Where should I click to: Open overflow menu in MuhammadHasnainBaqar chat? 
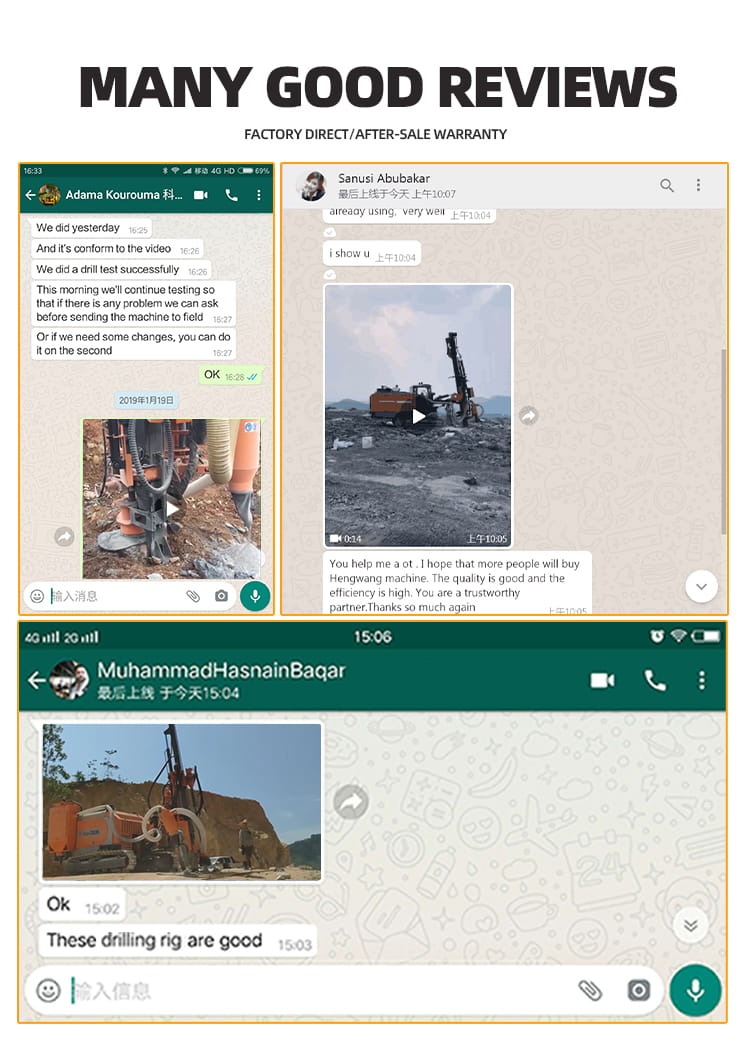(702, 680)
